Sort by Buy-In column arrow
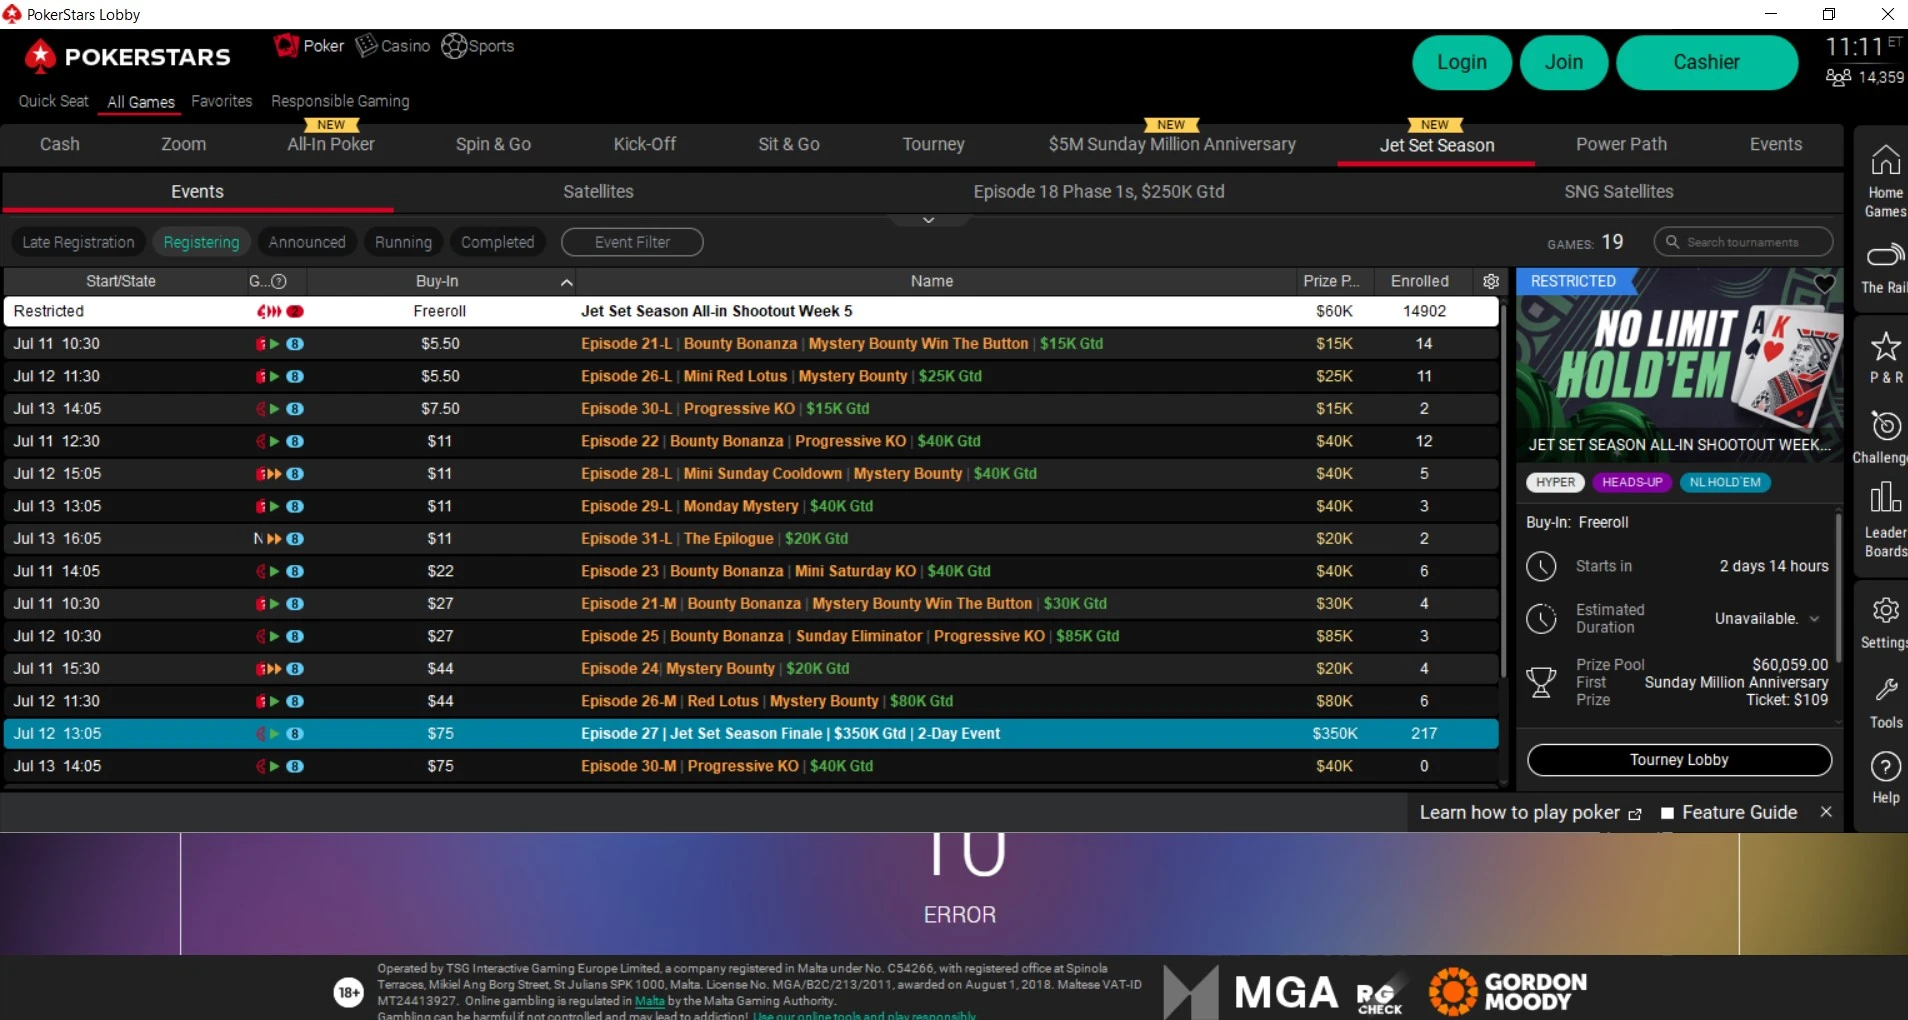 coord(566,282)
